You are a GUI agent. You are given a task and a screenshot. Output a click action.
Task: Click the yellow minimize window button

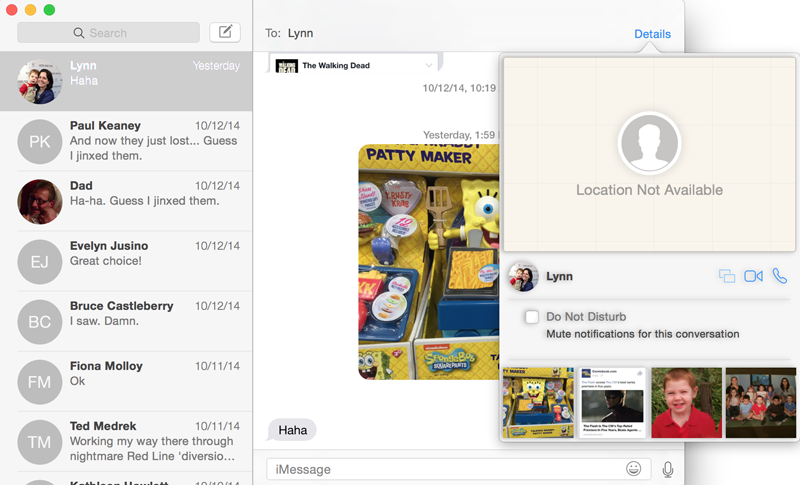(x=30, y=10)
